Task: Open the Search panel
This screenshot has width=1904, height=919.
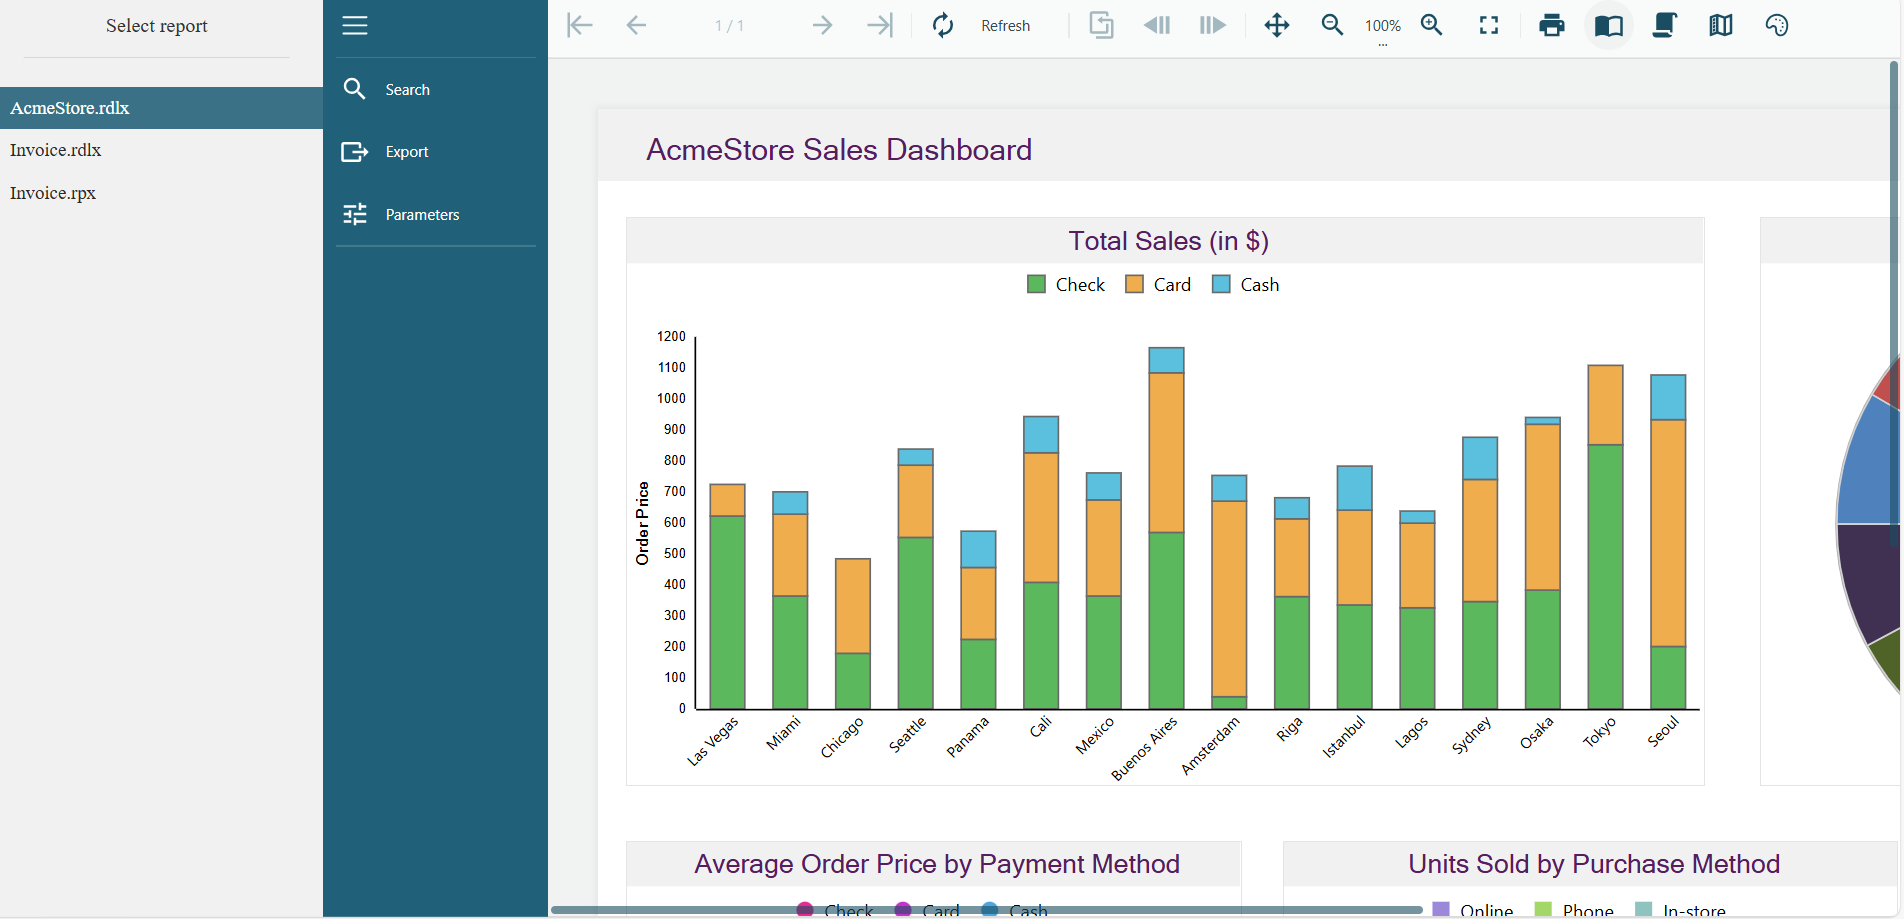Action: (407, 90)
